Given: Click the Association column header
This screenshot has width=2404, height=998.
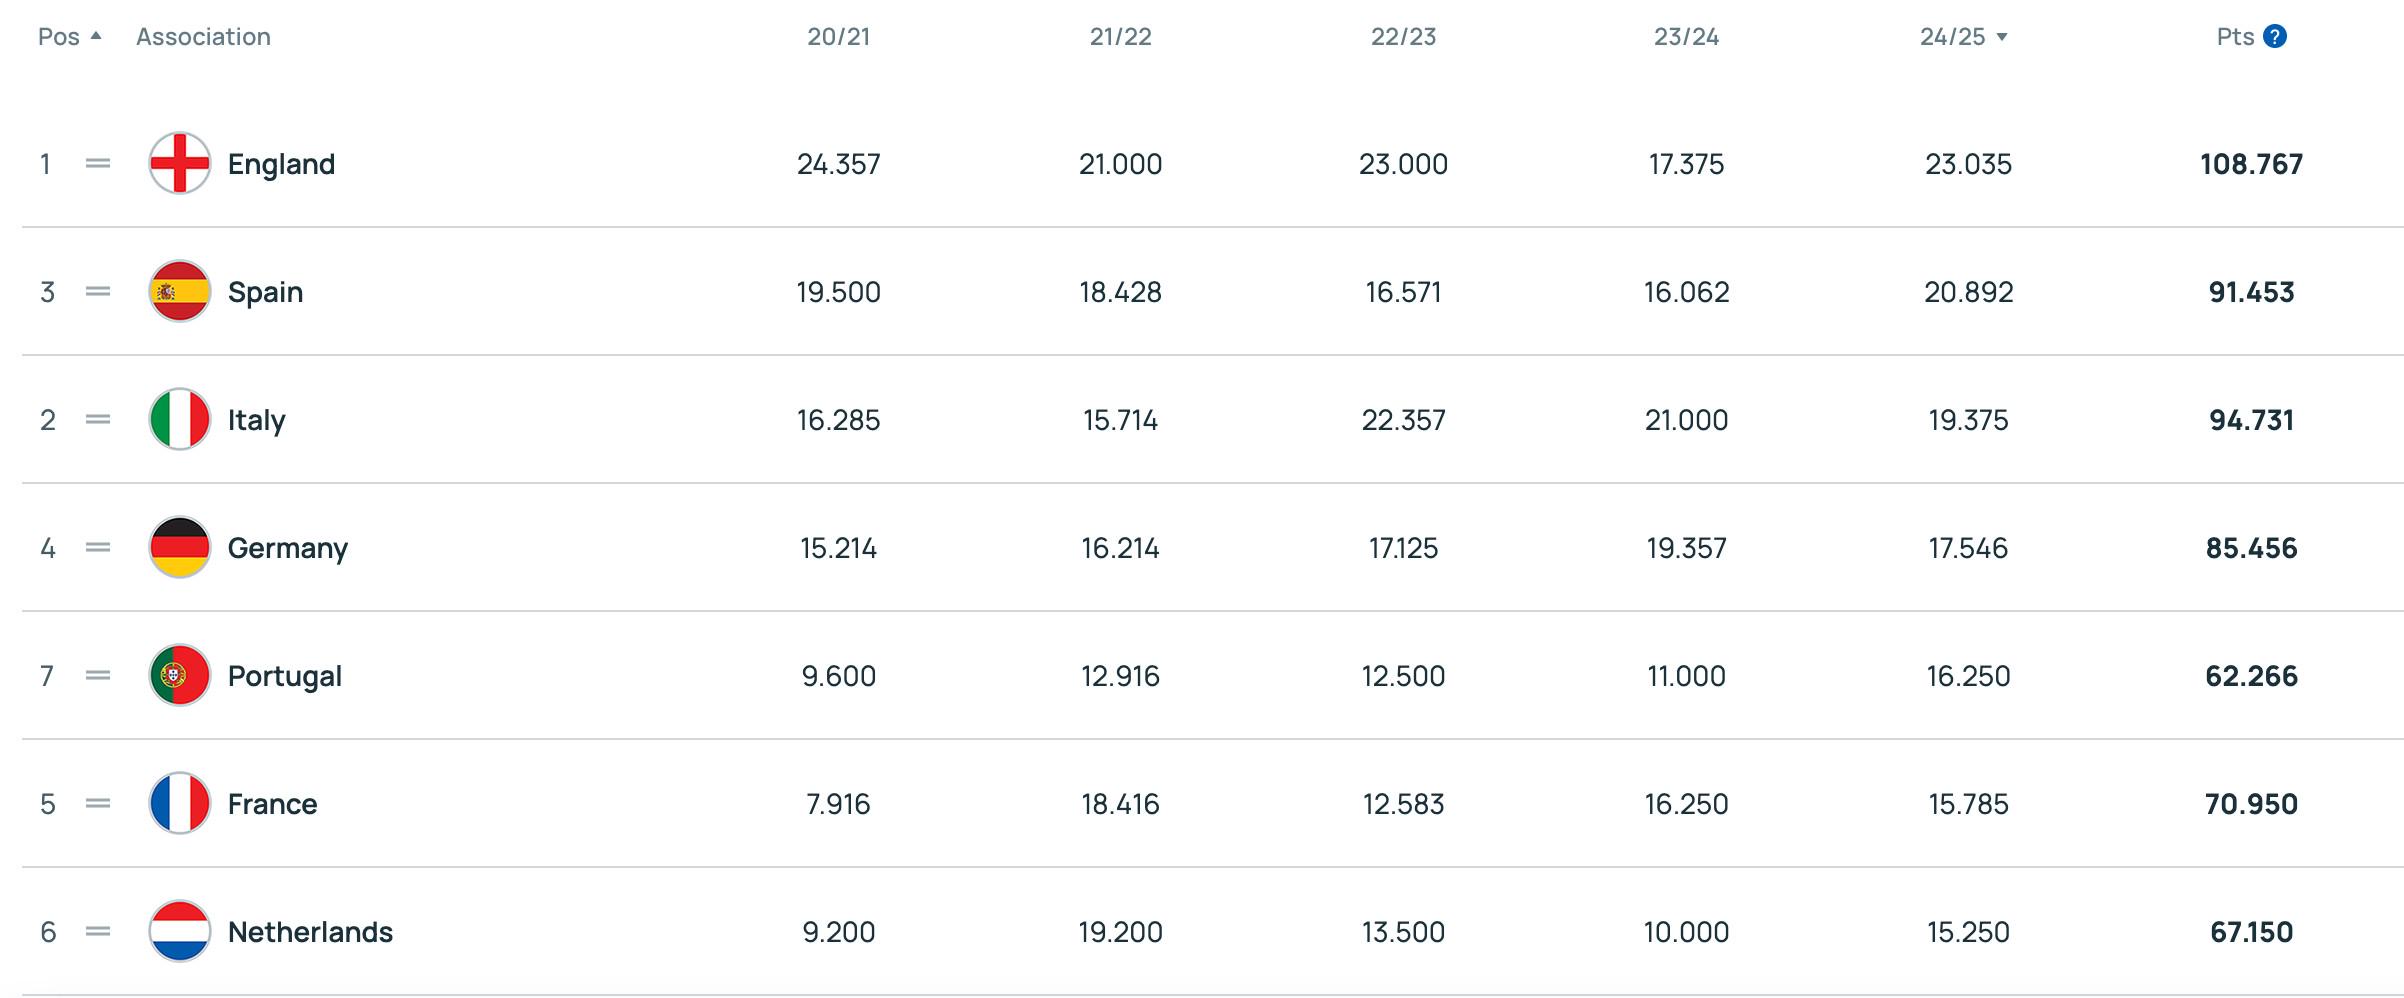Looking at the screenshot, I should point(203,37).
